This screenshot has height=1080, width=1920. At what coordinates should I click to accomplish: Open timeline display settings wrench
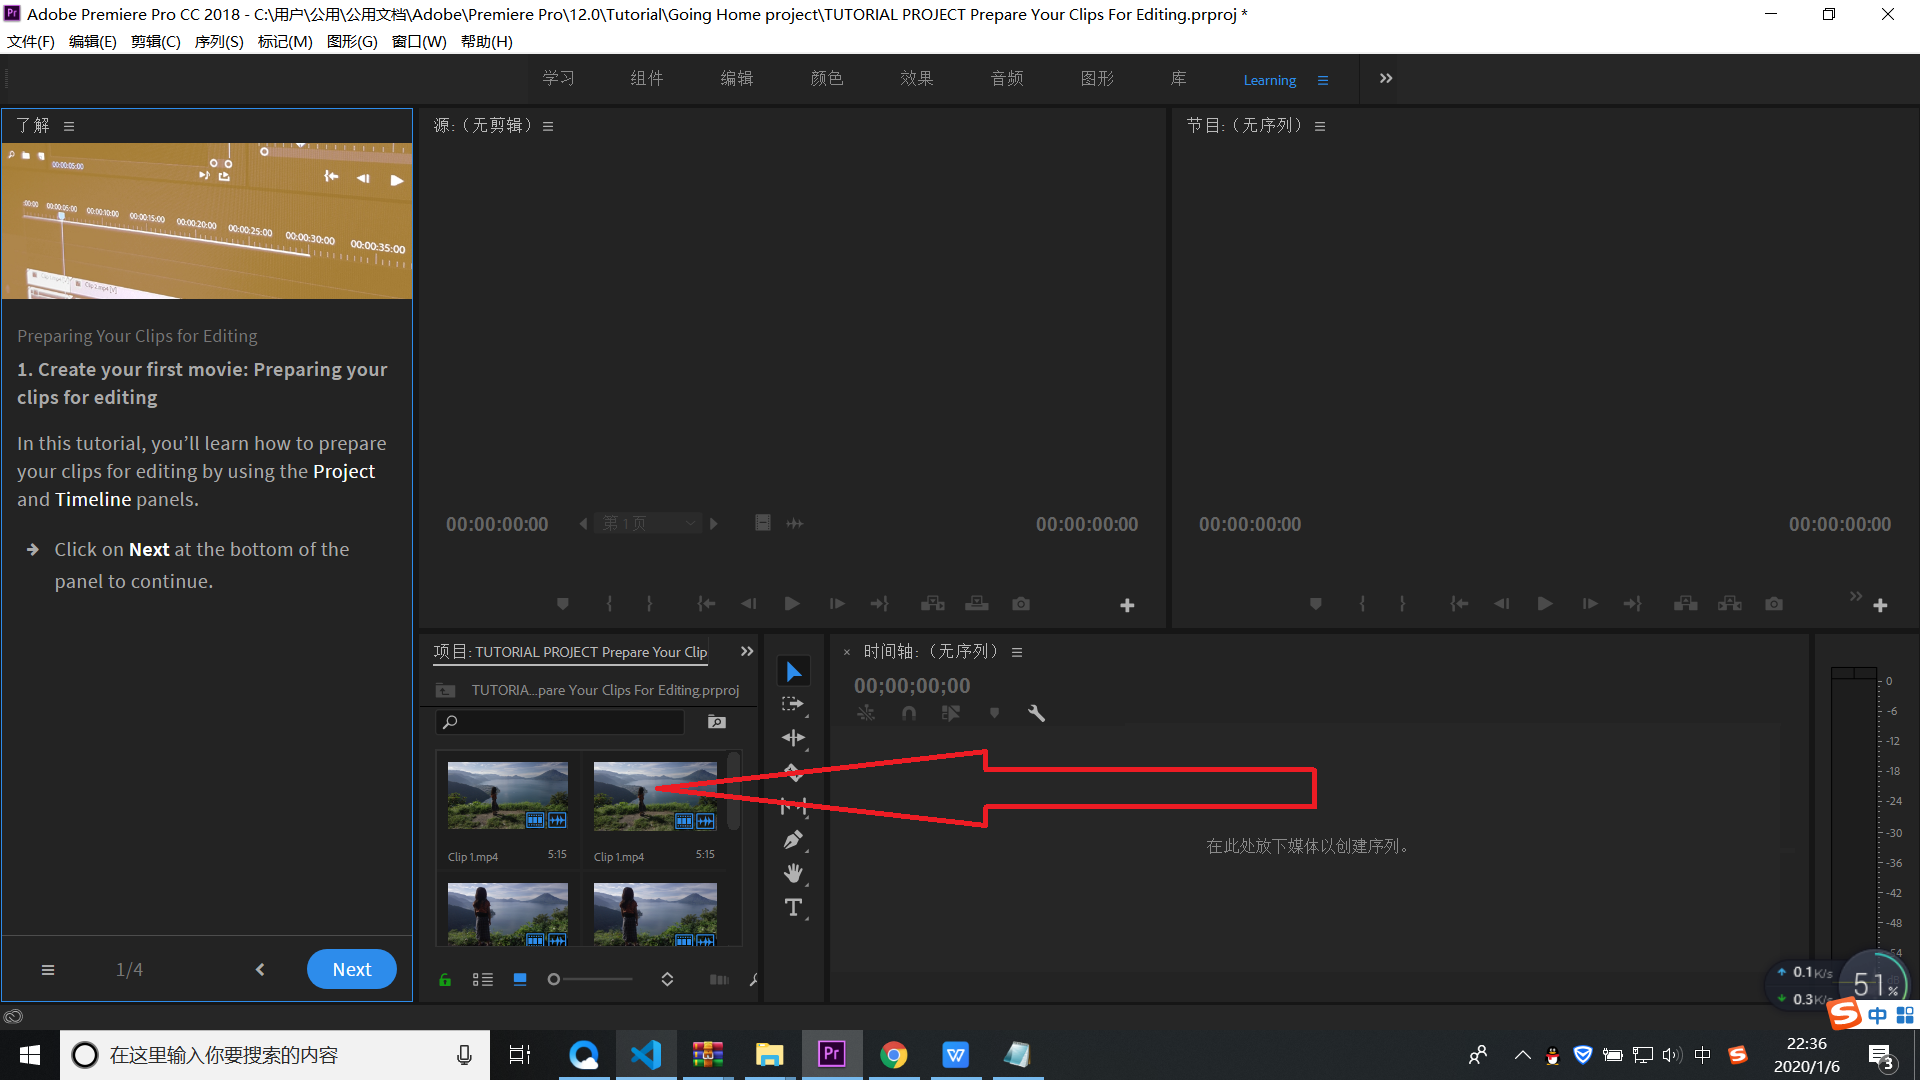[x=1036, y=713]
